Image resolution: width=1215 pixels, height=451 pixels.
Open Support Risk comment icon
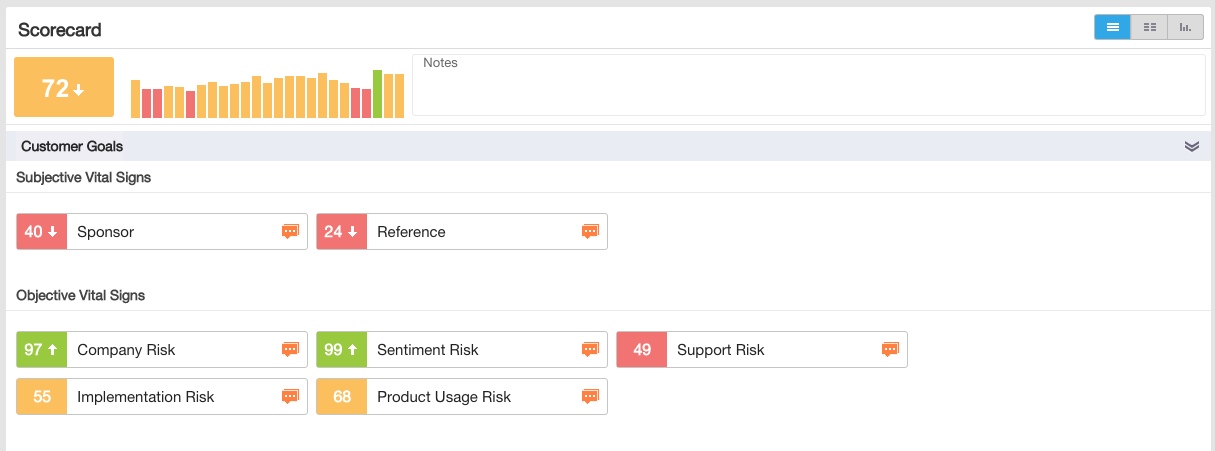click(x=890, y=350)
